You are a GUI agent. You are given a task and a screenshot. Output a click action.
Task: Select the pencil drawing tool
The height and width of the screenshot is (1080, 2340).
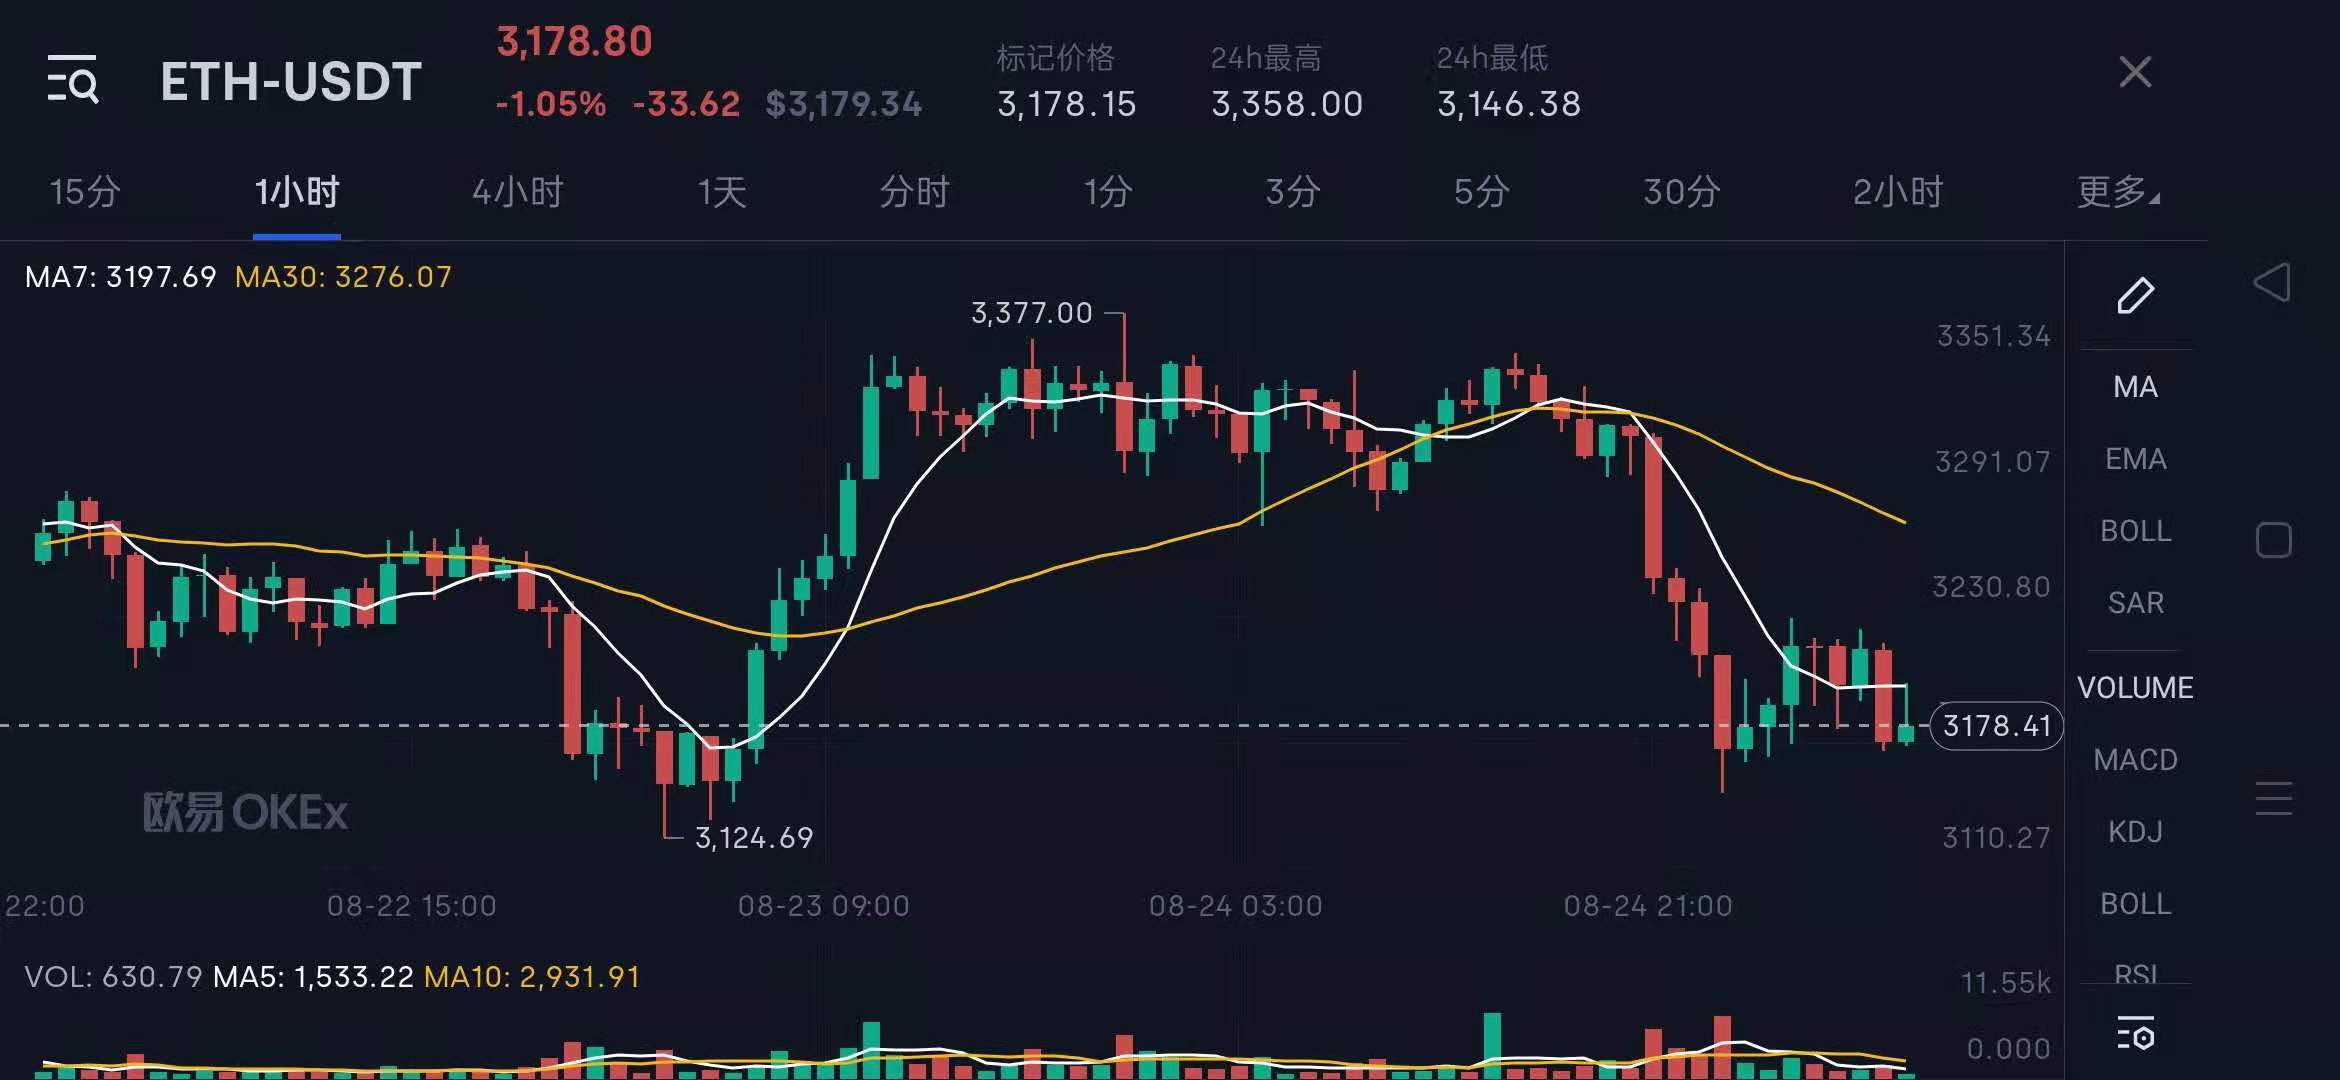[2135, 295]
